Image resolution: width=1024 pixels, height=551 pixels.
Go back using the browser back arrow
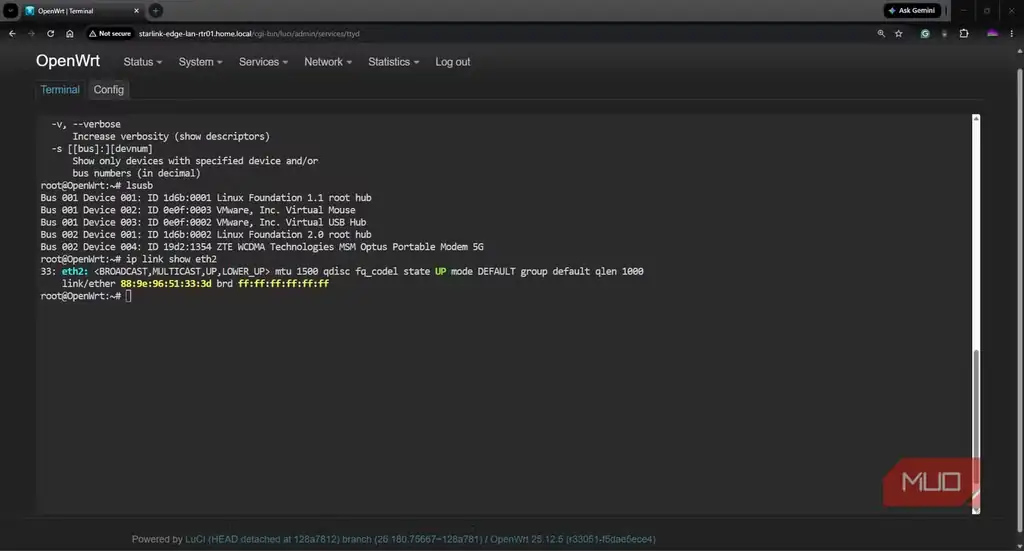12,33
